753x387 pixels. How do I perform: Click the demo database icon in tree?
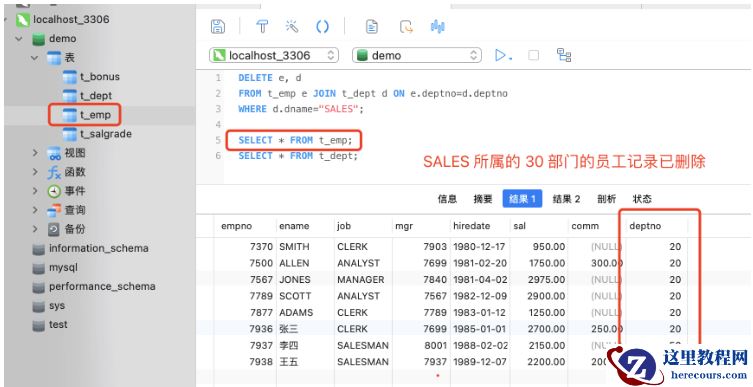38,39
